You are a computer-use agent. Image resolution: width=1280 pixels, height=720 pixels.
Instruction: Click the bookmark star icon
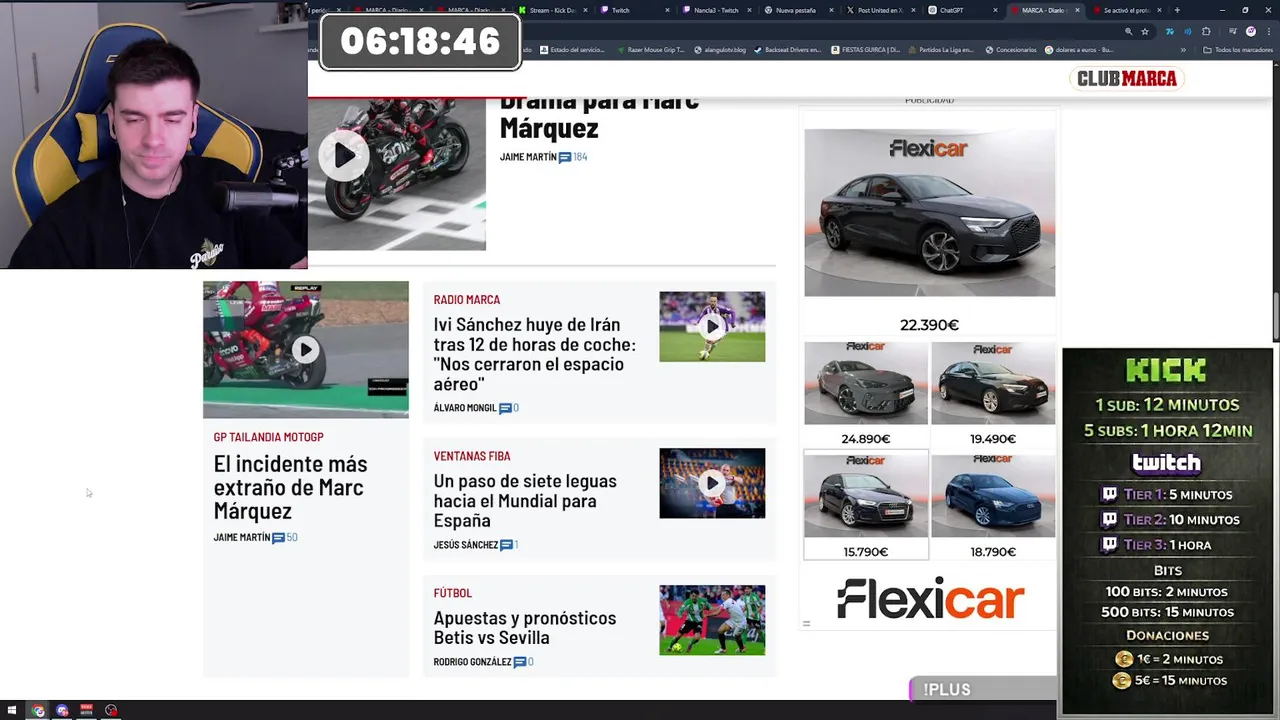click(x=1145, y=31)
